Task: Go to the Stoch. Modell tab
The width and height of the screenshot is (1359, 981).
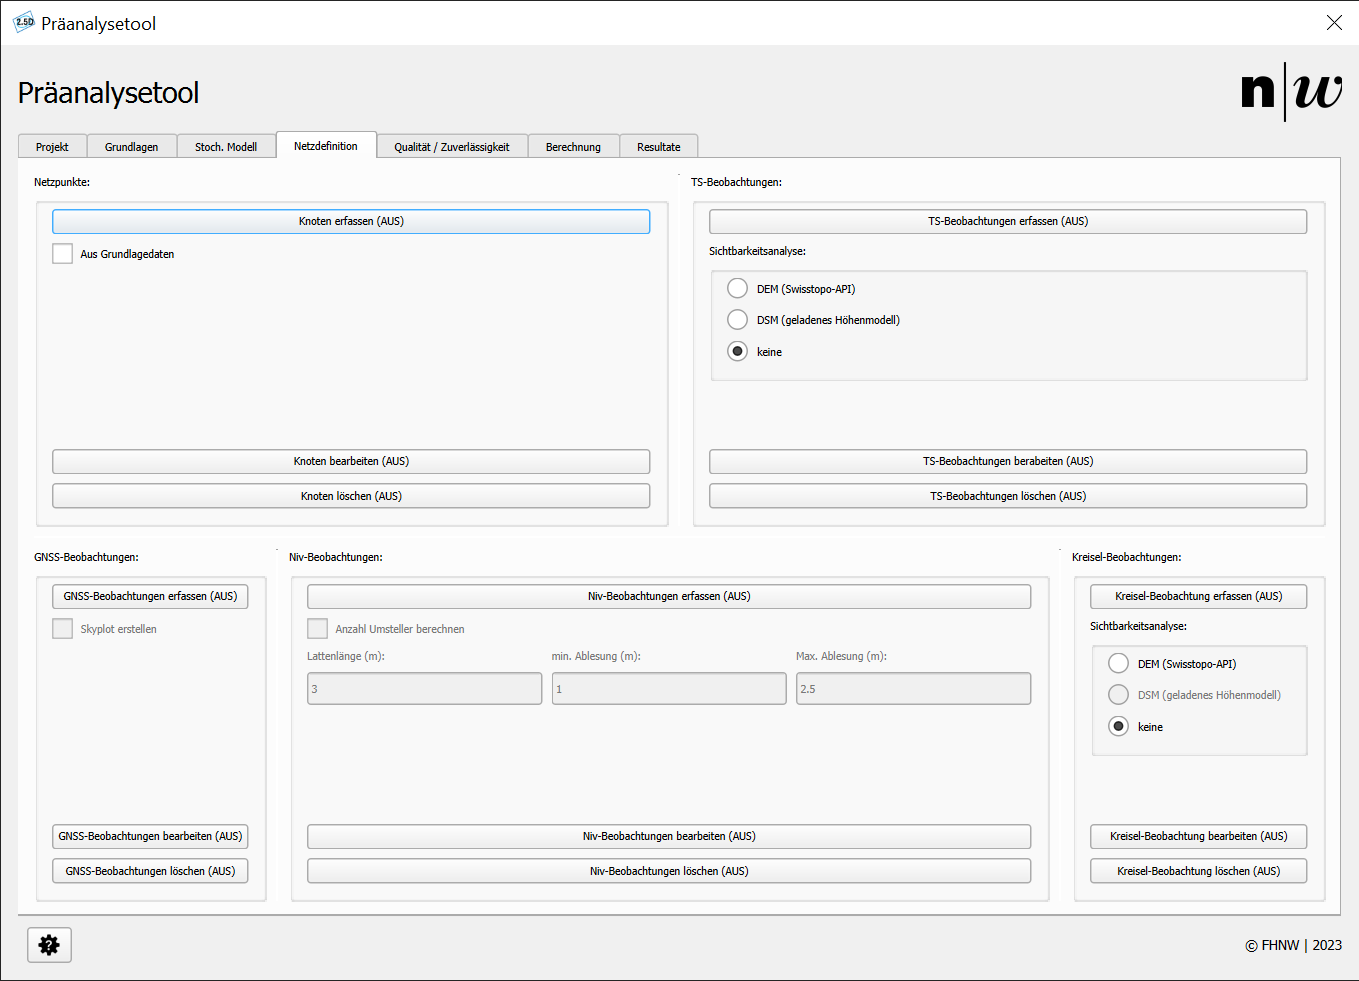Action: 226,147
